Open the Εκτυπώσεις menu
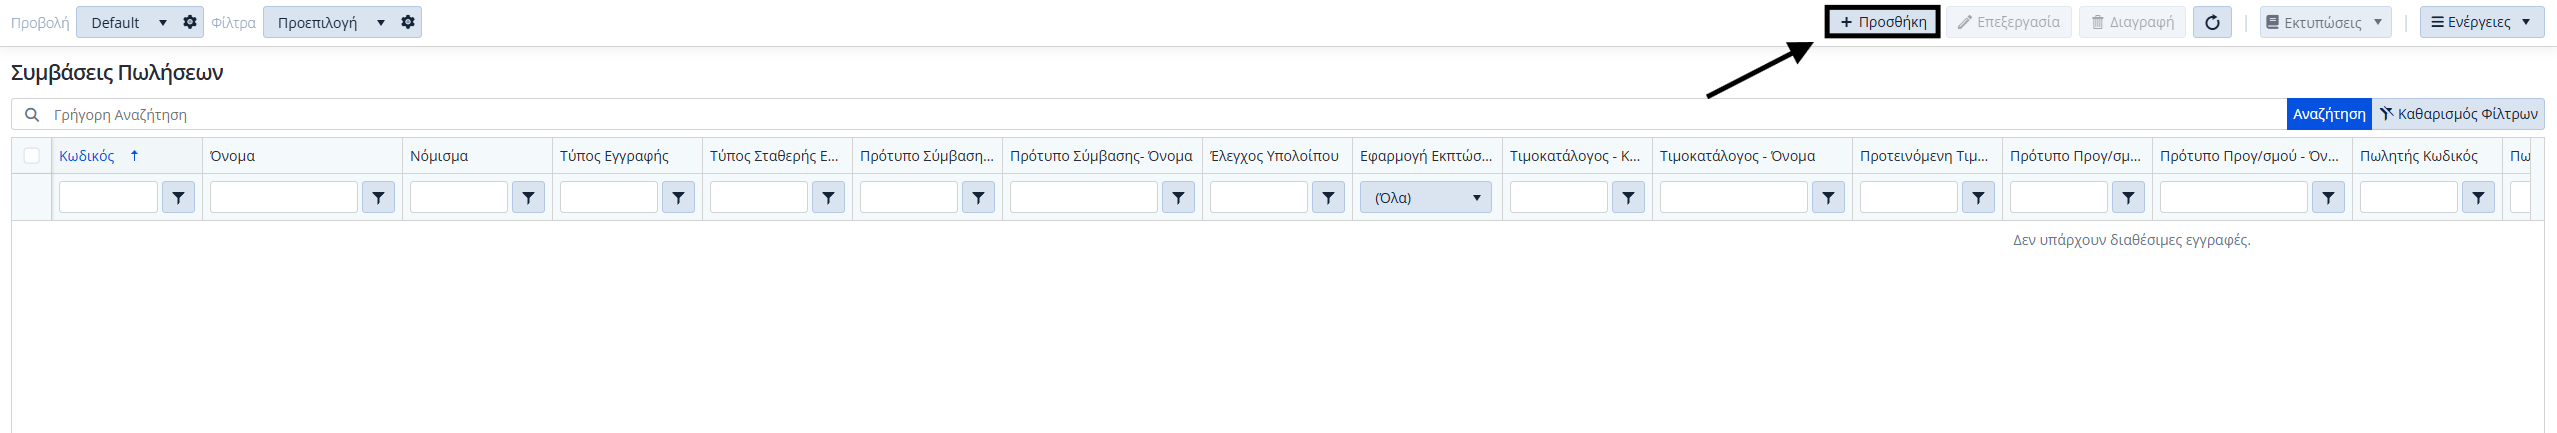 2325,22
